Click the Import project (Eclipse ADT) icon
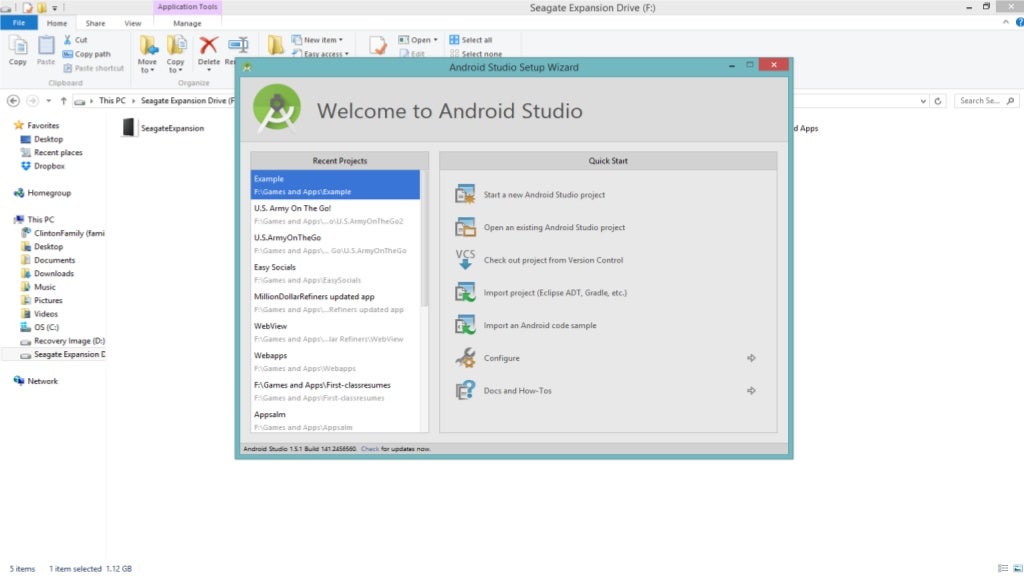Viewport: 1024px width, 576px height. 465,292
